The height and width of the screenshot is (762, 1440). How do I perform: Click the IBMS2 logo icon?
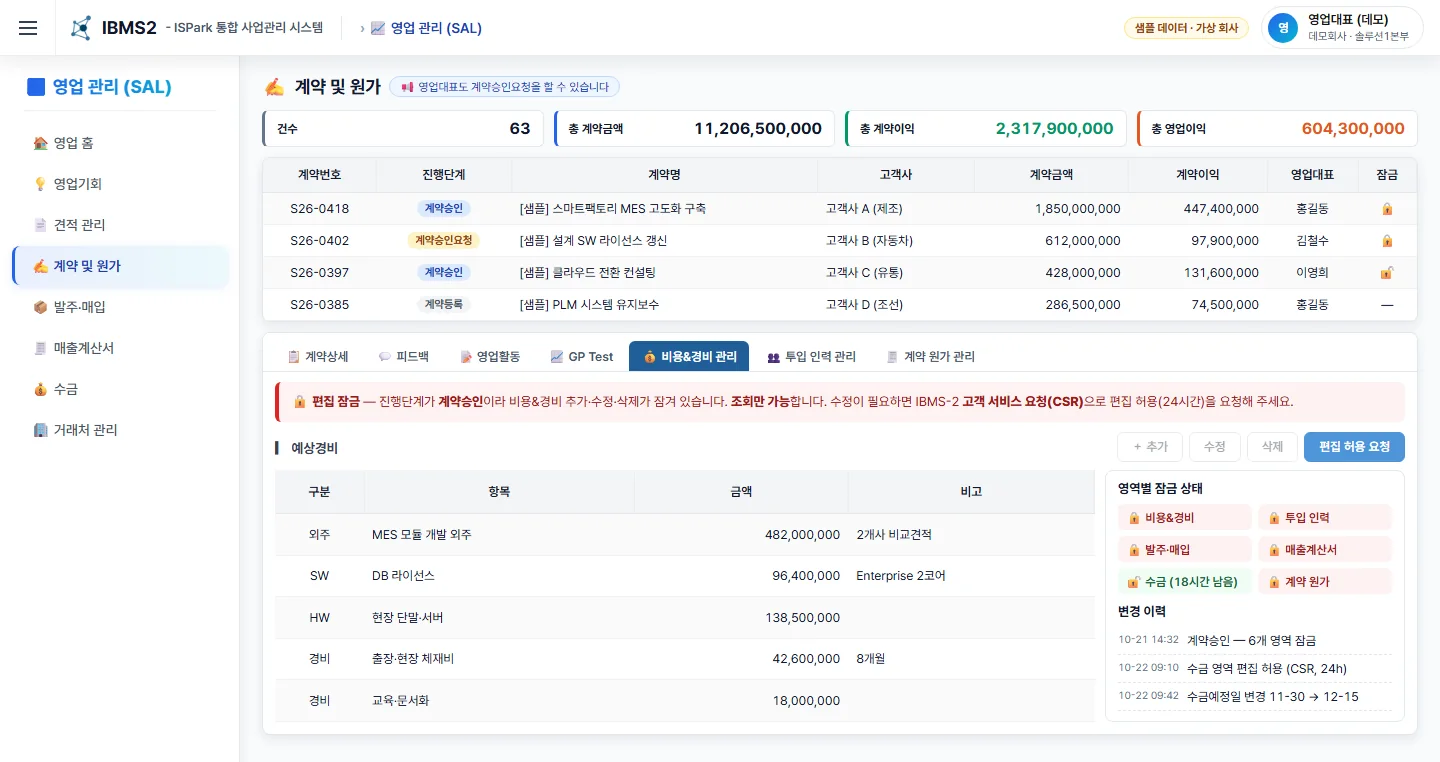[x=81, y=28]
